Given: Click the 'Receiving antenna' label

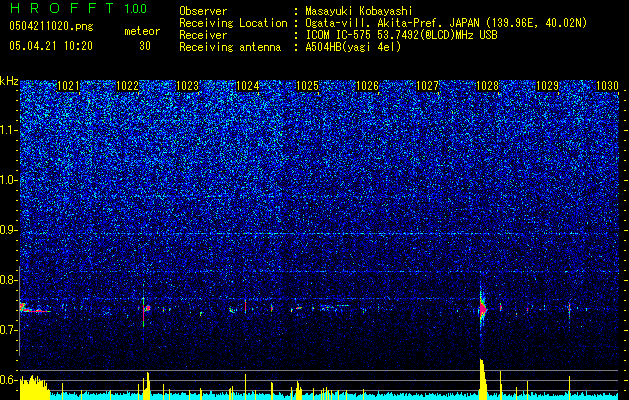Looking at the screenshot, I should [230, 47].
